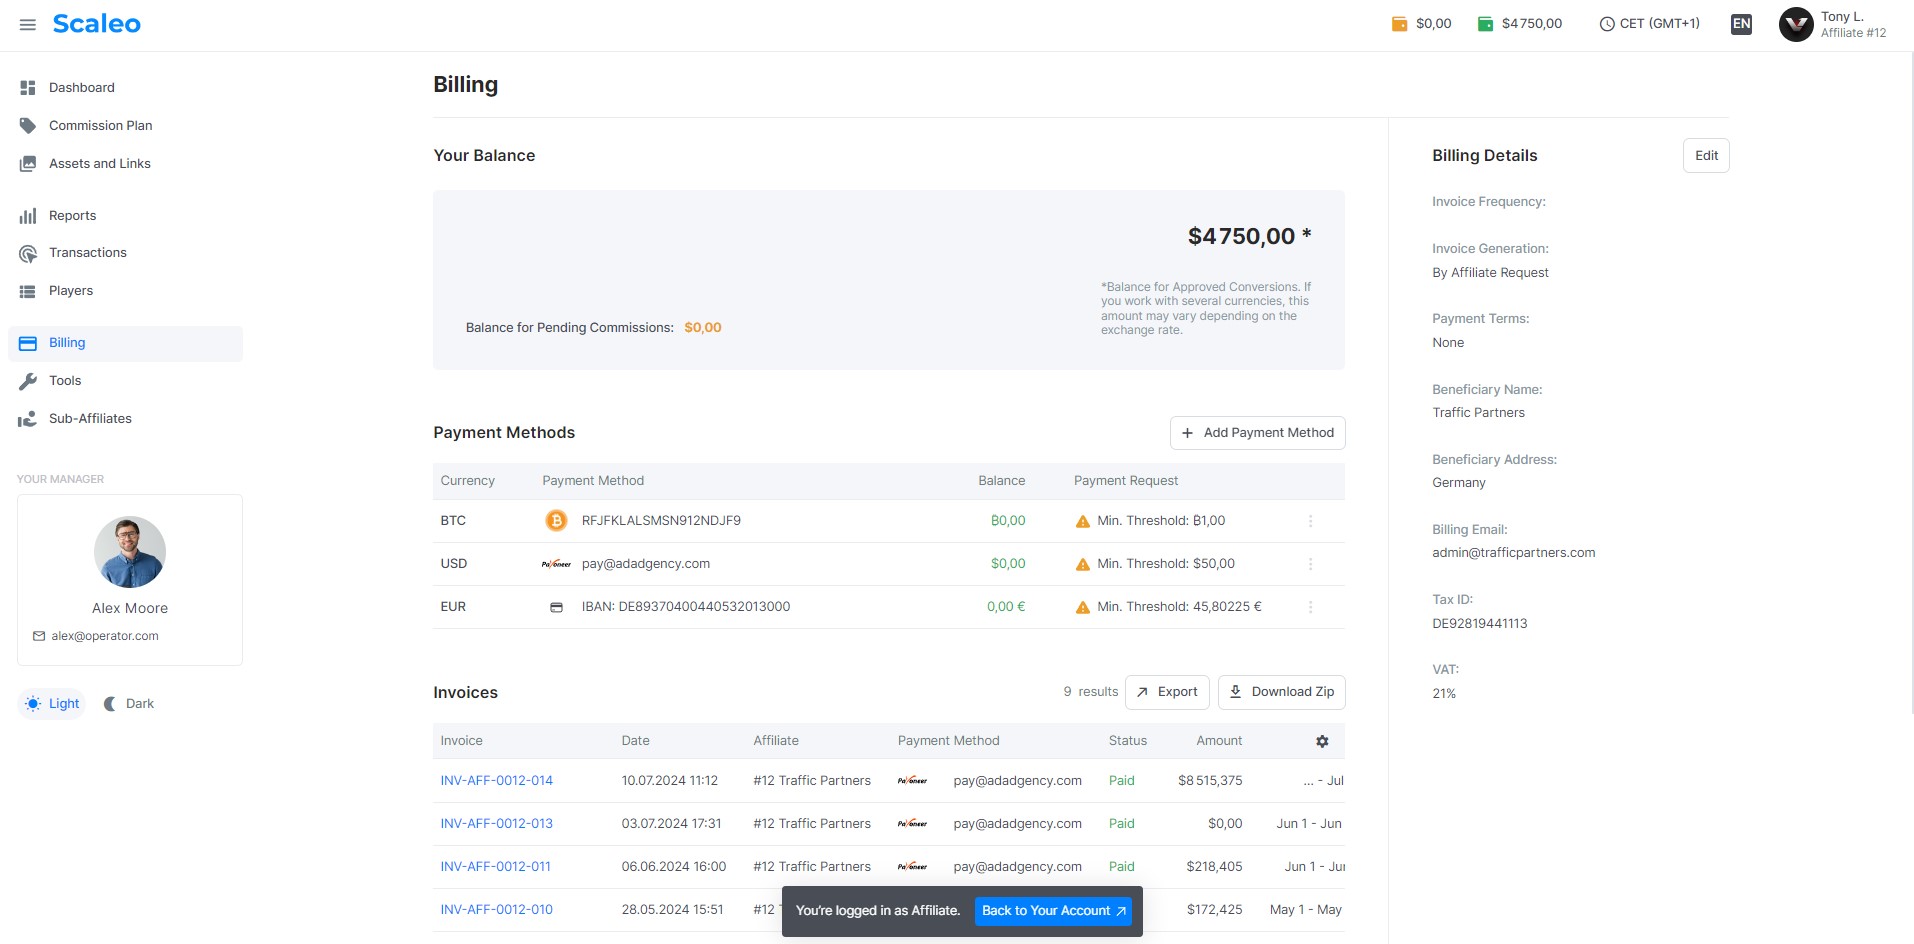Open the three-dot menu for the BTC payment method

[x=1309, y=521]
